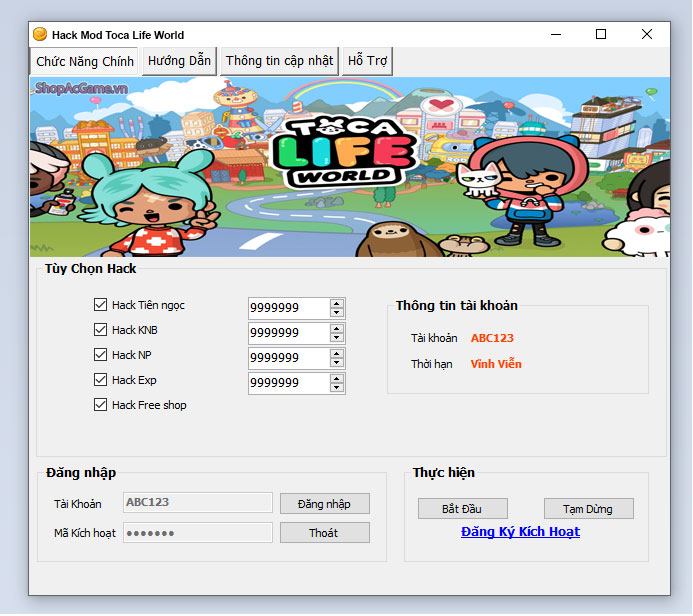This screenshot has height=616, width=693.
Task: Click the Toca Life World banner image
Action: [x=350, y=167]
